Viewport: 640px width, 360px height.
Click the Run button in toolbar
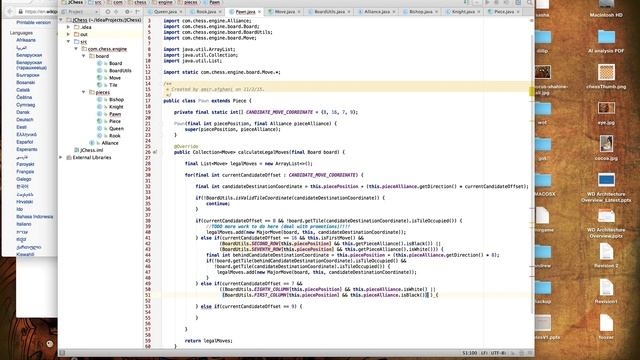487,2
